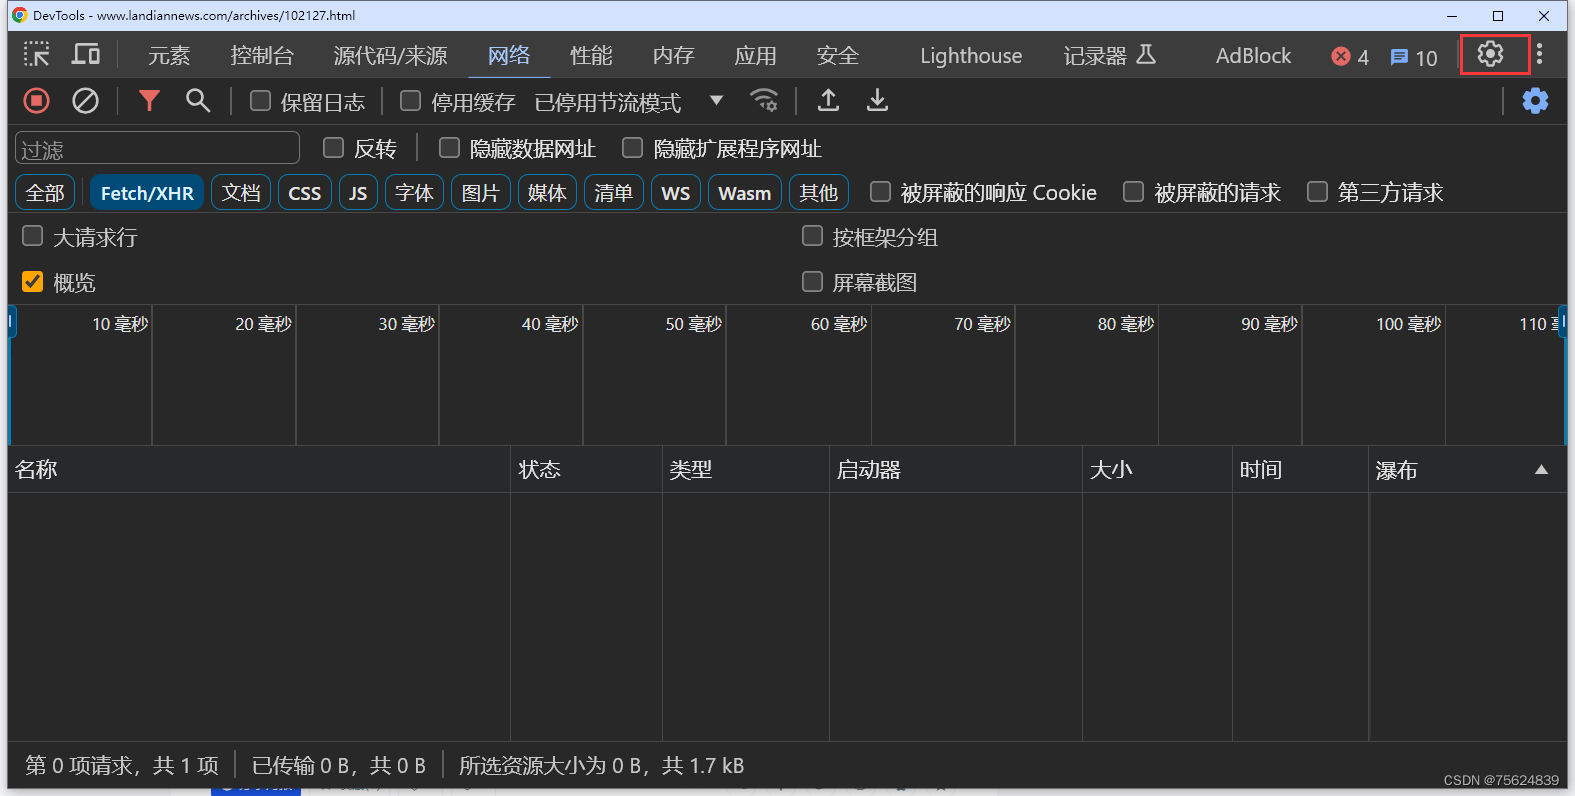
Task: Open the three-dot customize menu
Action: [x=1539, y=54]
